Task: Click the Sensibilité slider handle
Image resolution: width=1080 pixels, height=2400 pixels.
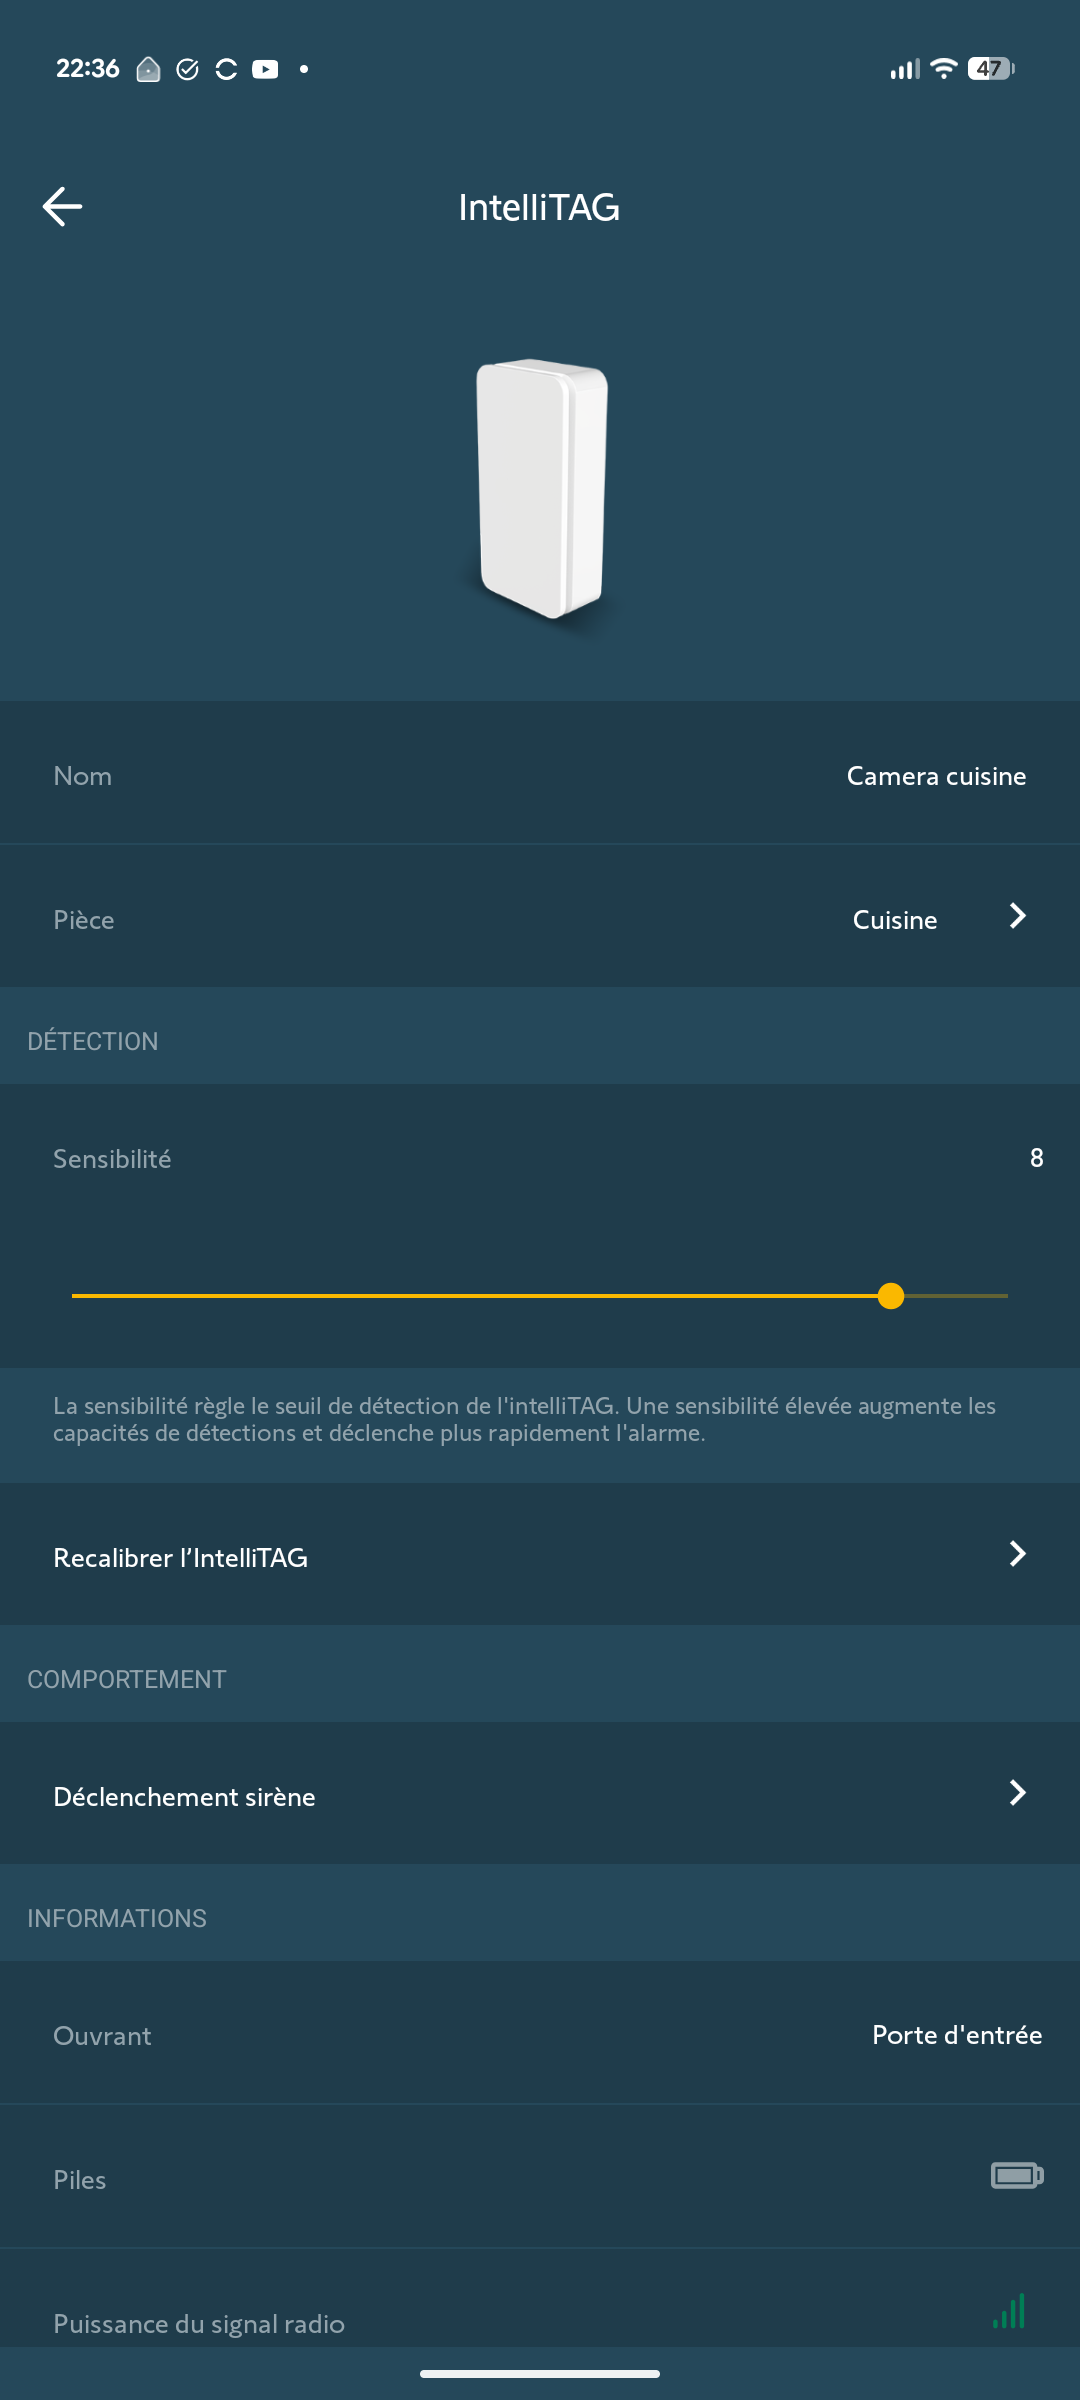Action: click(x=891, y=1296)
